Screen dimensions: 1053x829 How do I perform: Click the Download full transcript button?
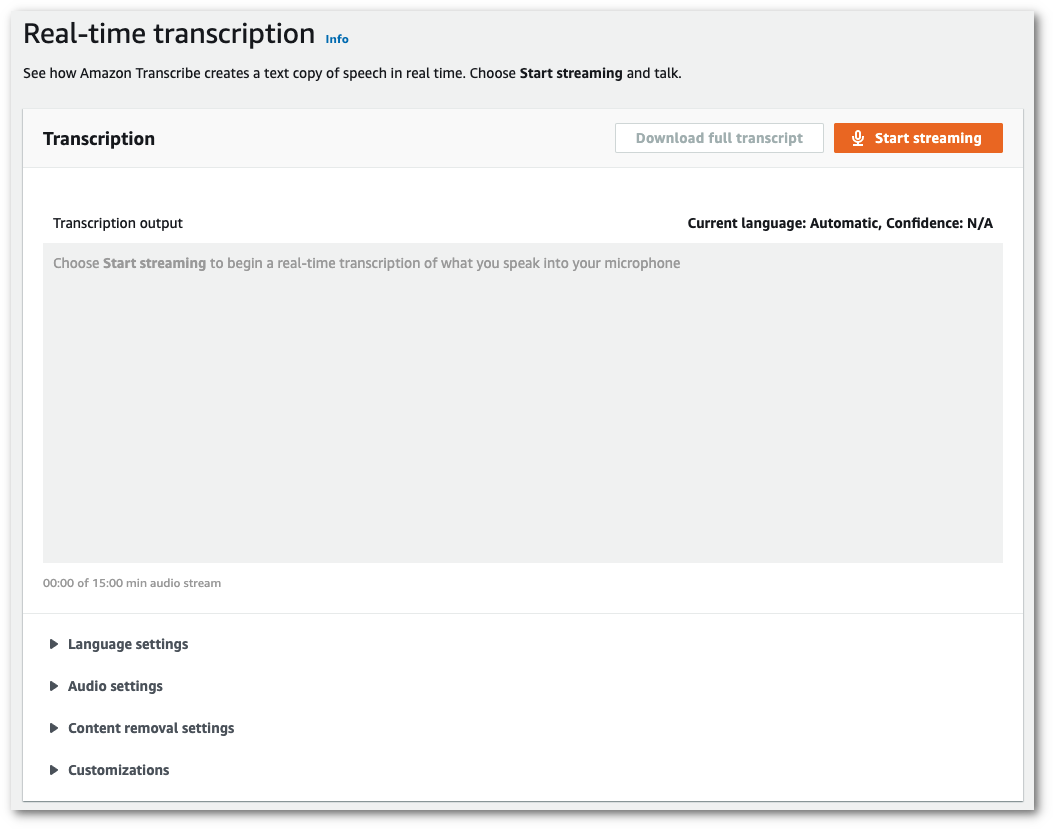click(x=719, y=137)
